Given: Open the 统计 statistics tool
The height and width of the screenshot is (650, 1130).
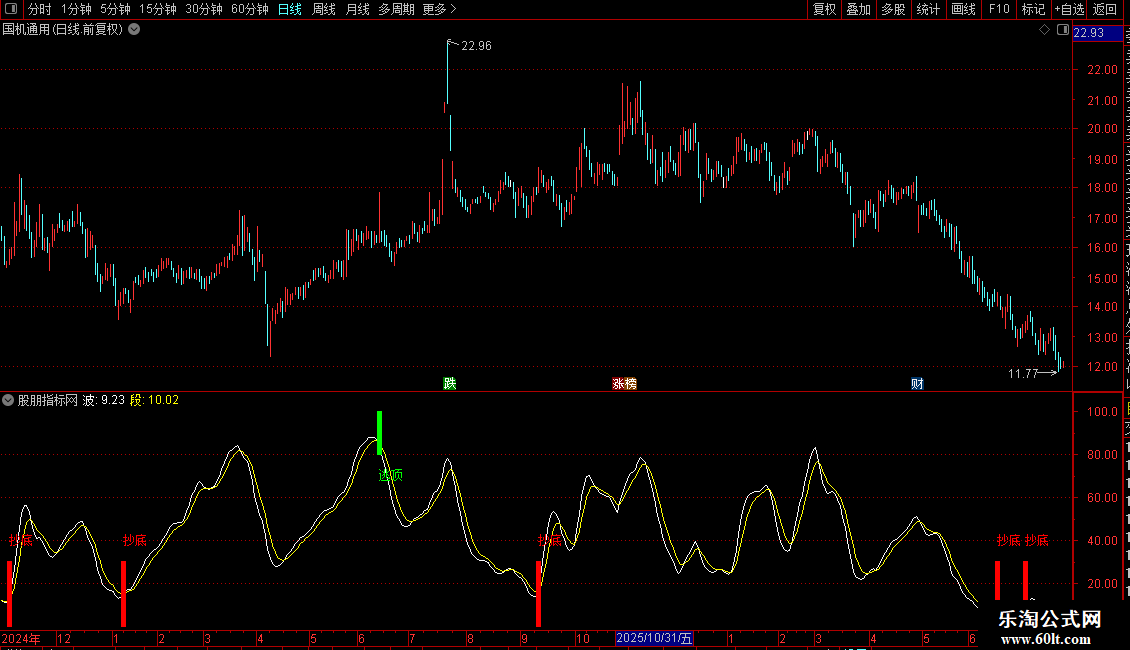Looking at the screenshot, I should point(928,9).
